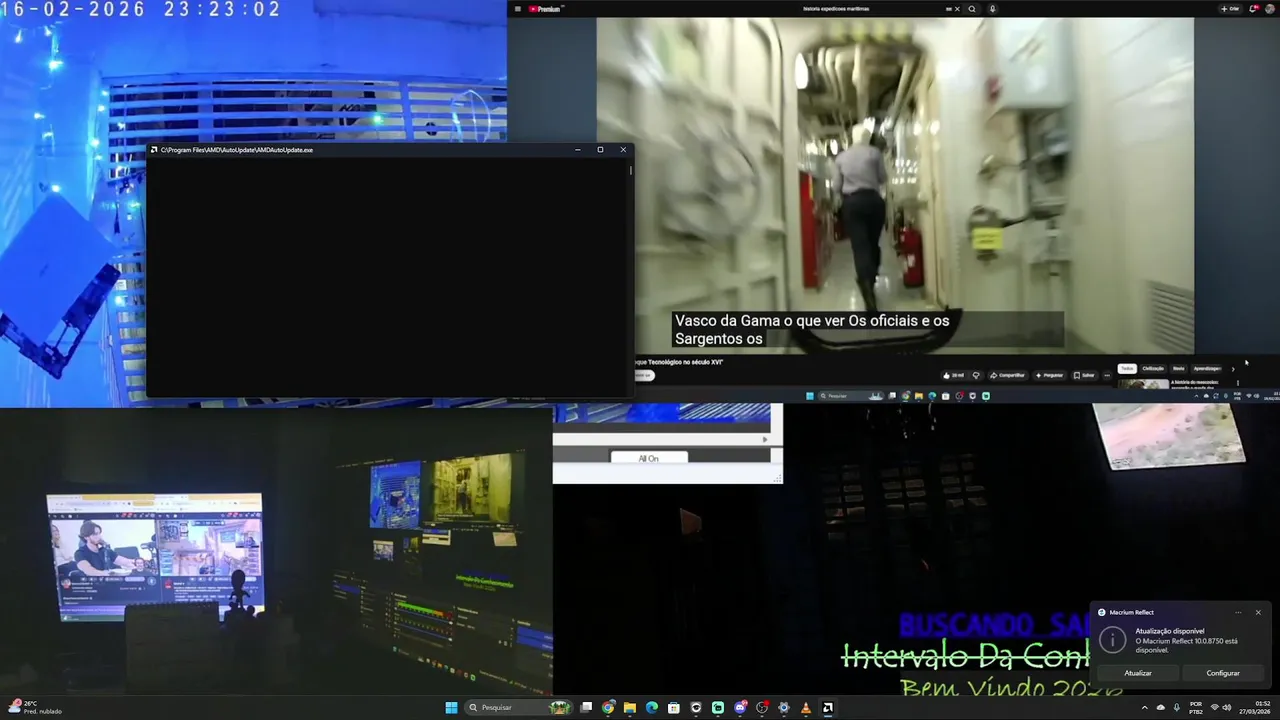Click the microphone tray icon
The width and height of the screenshot is (1280, 720).
point(1177,708)
